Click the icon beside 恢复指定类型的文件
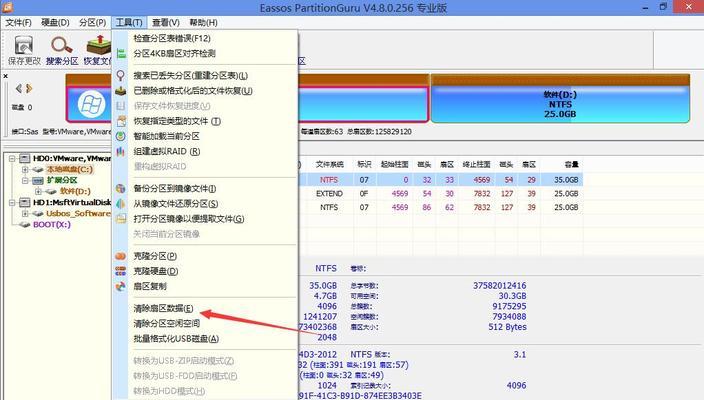 click(121, 121)
